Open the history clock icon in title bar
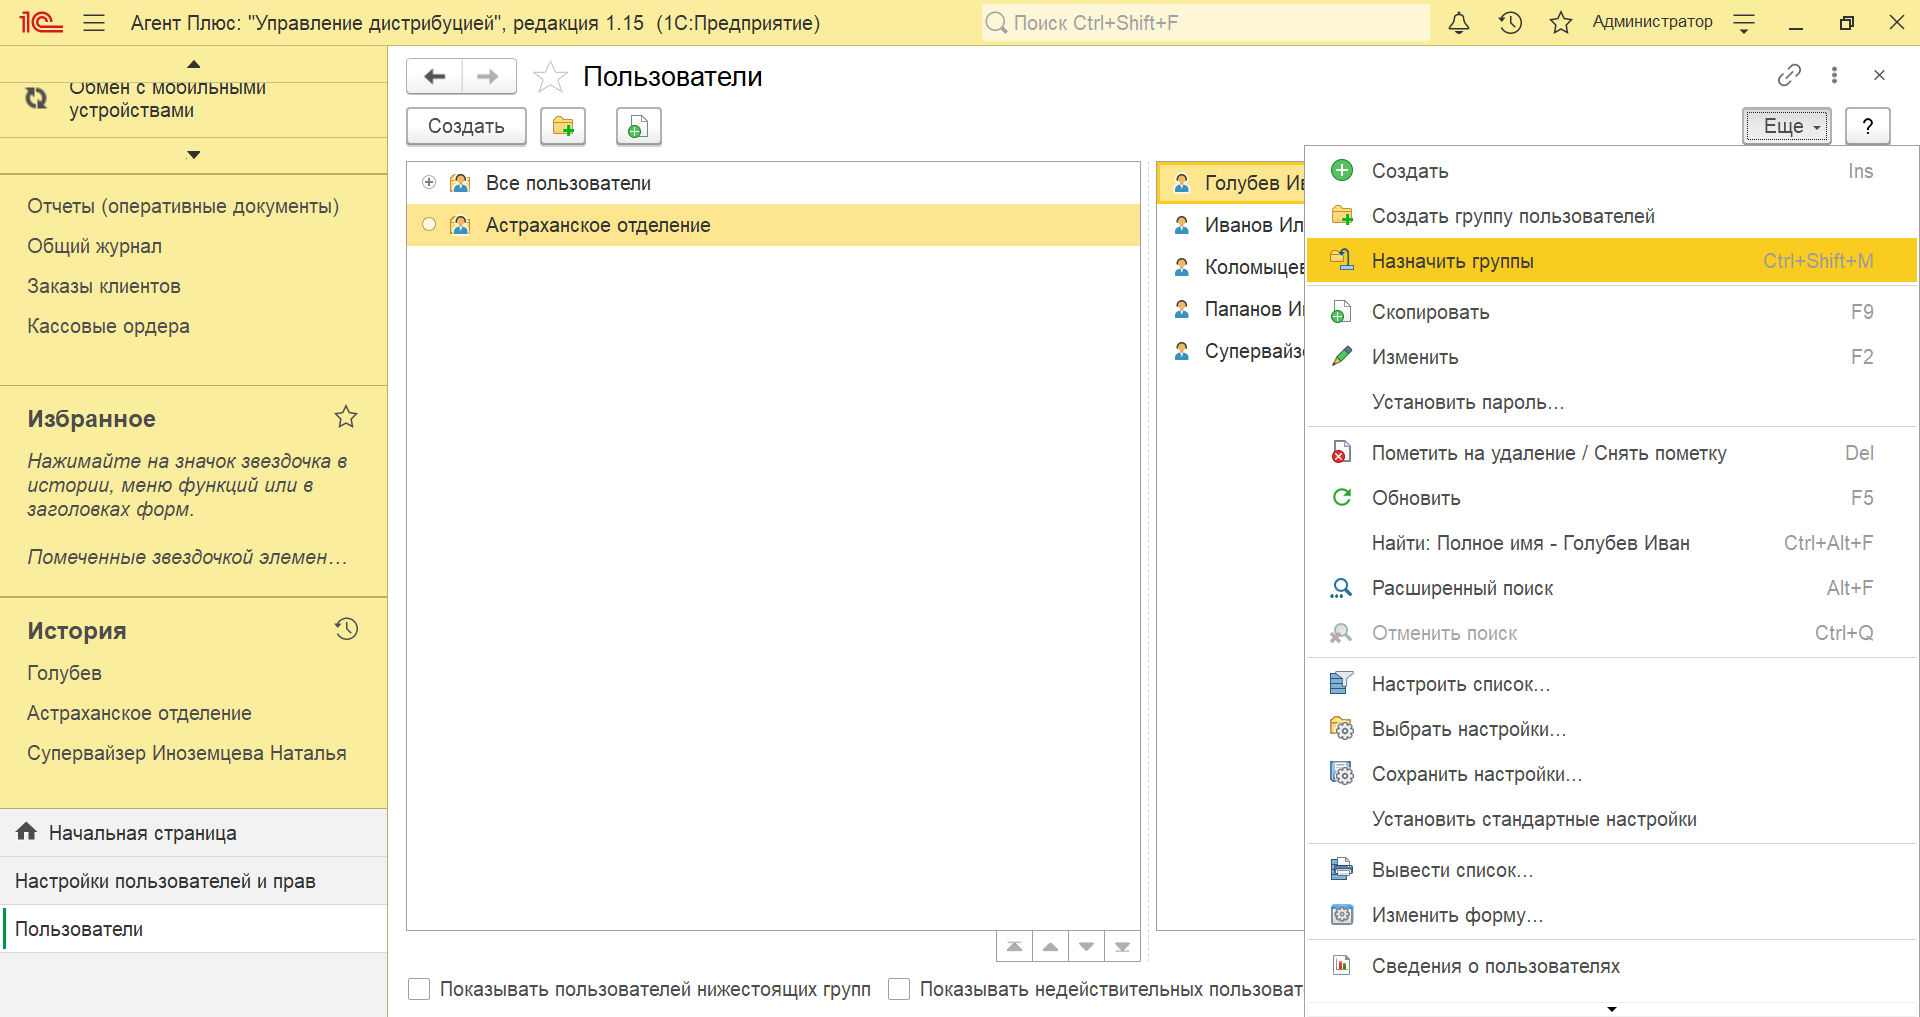The width and height of the screenshot is (1920, 1017). (1510, 23)
